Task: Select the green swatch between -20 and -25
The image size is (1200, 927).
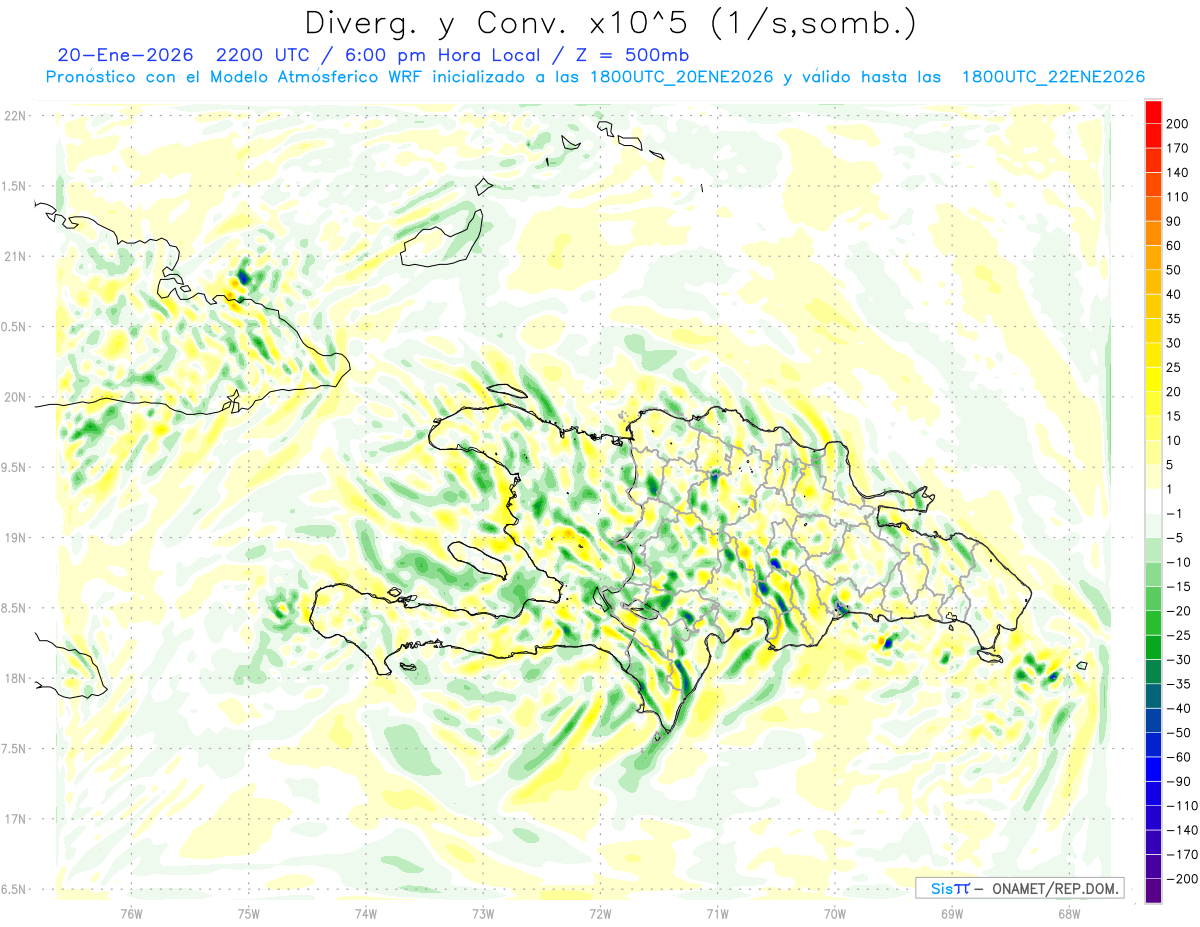Action: coord(1153,624)
